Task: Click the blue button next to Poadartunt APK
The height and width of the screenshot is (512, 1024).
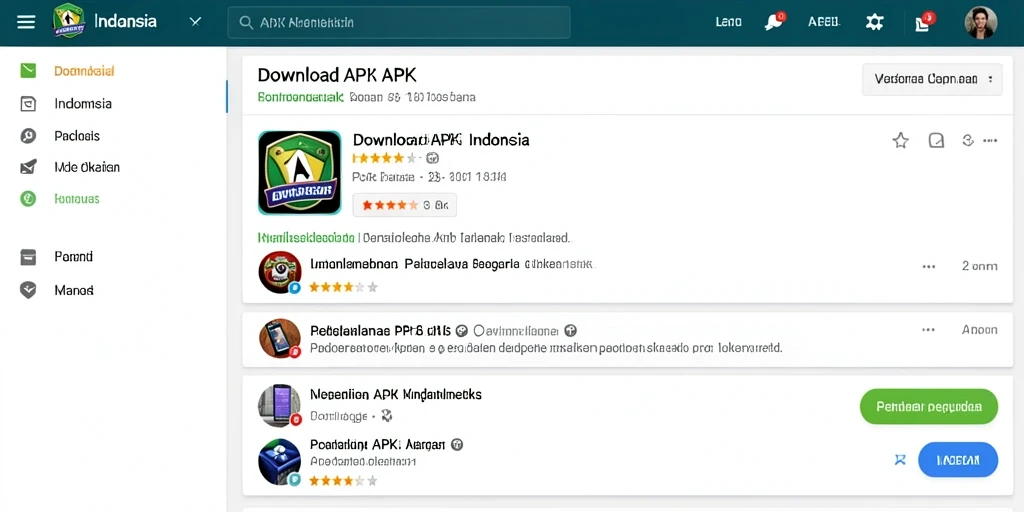Action: point(957,460)
